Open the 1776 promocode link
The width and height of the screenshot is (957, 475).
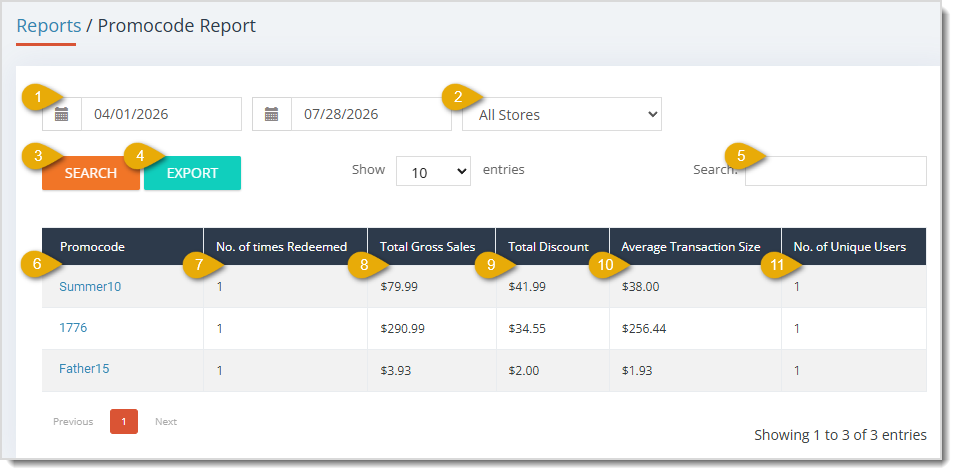[73, 328]
